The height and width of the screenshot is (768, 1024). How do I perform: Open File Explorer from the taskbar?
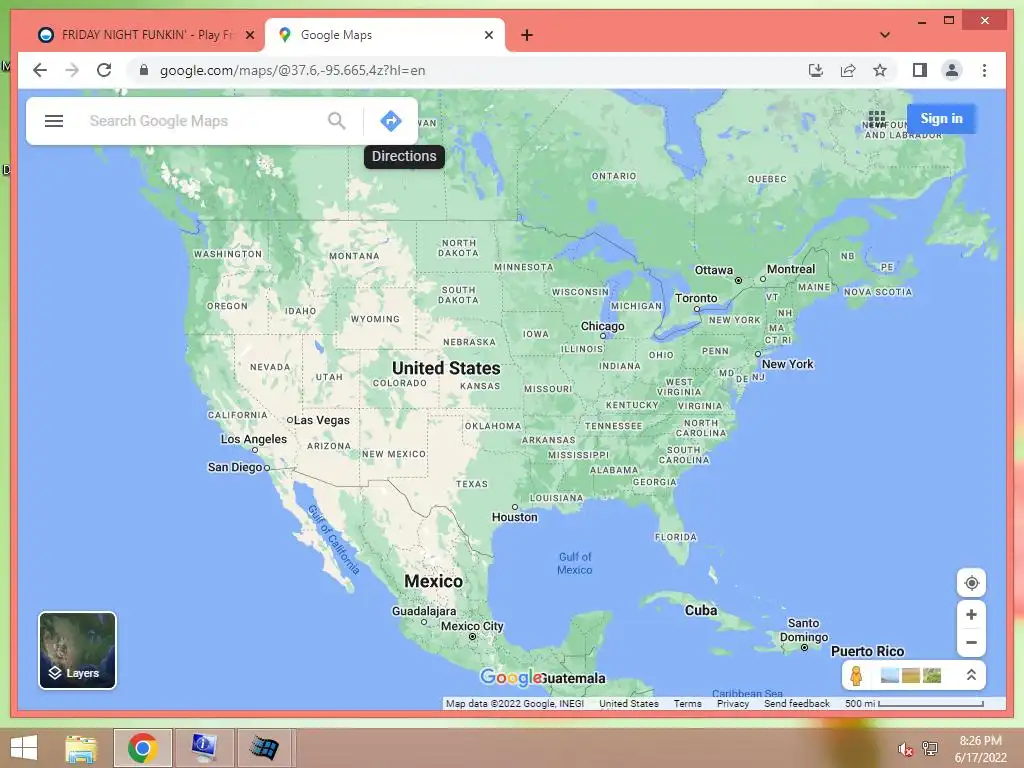81,748
